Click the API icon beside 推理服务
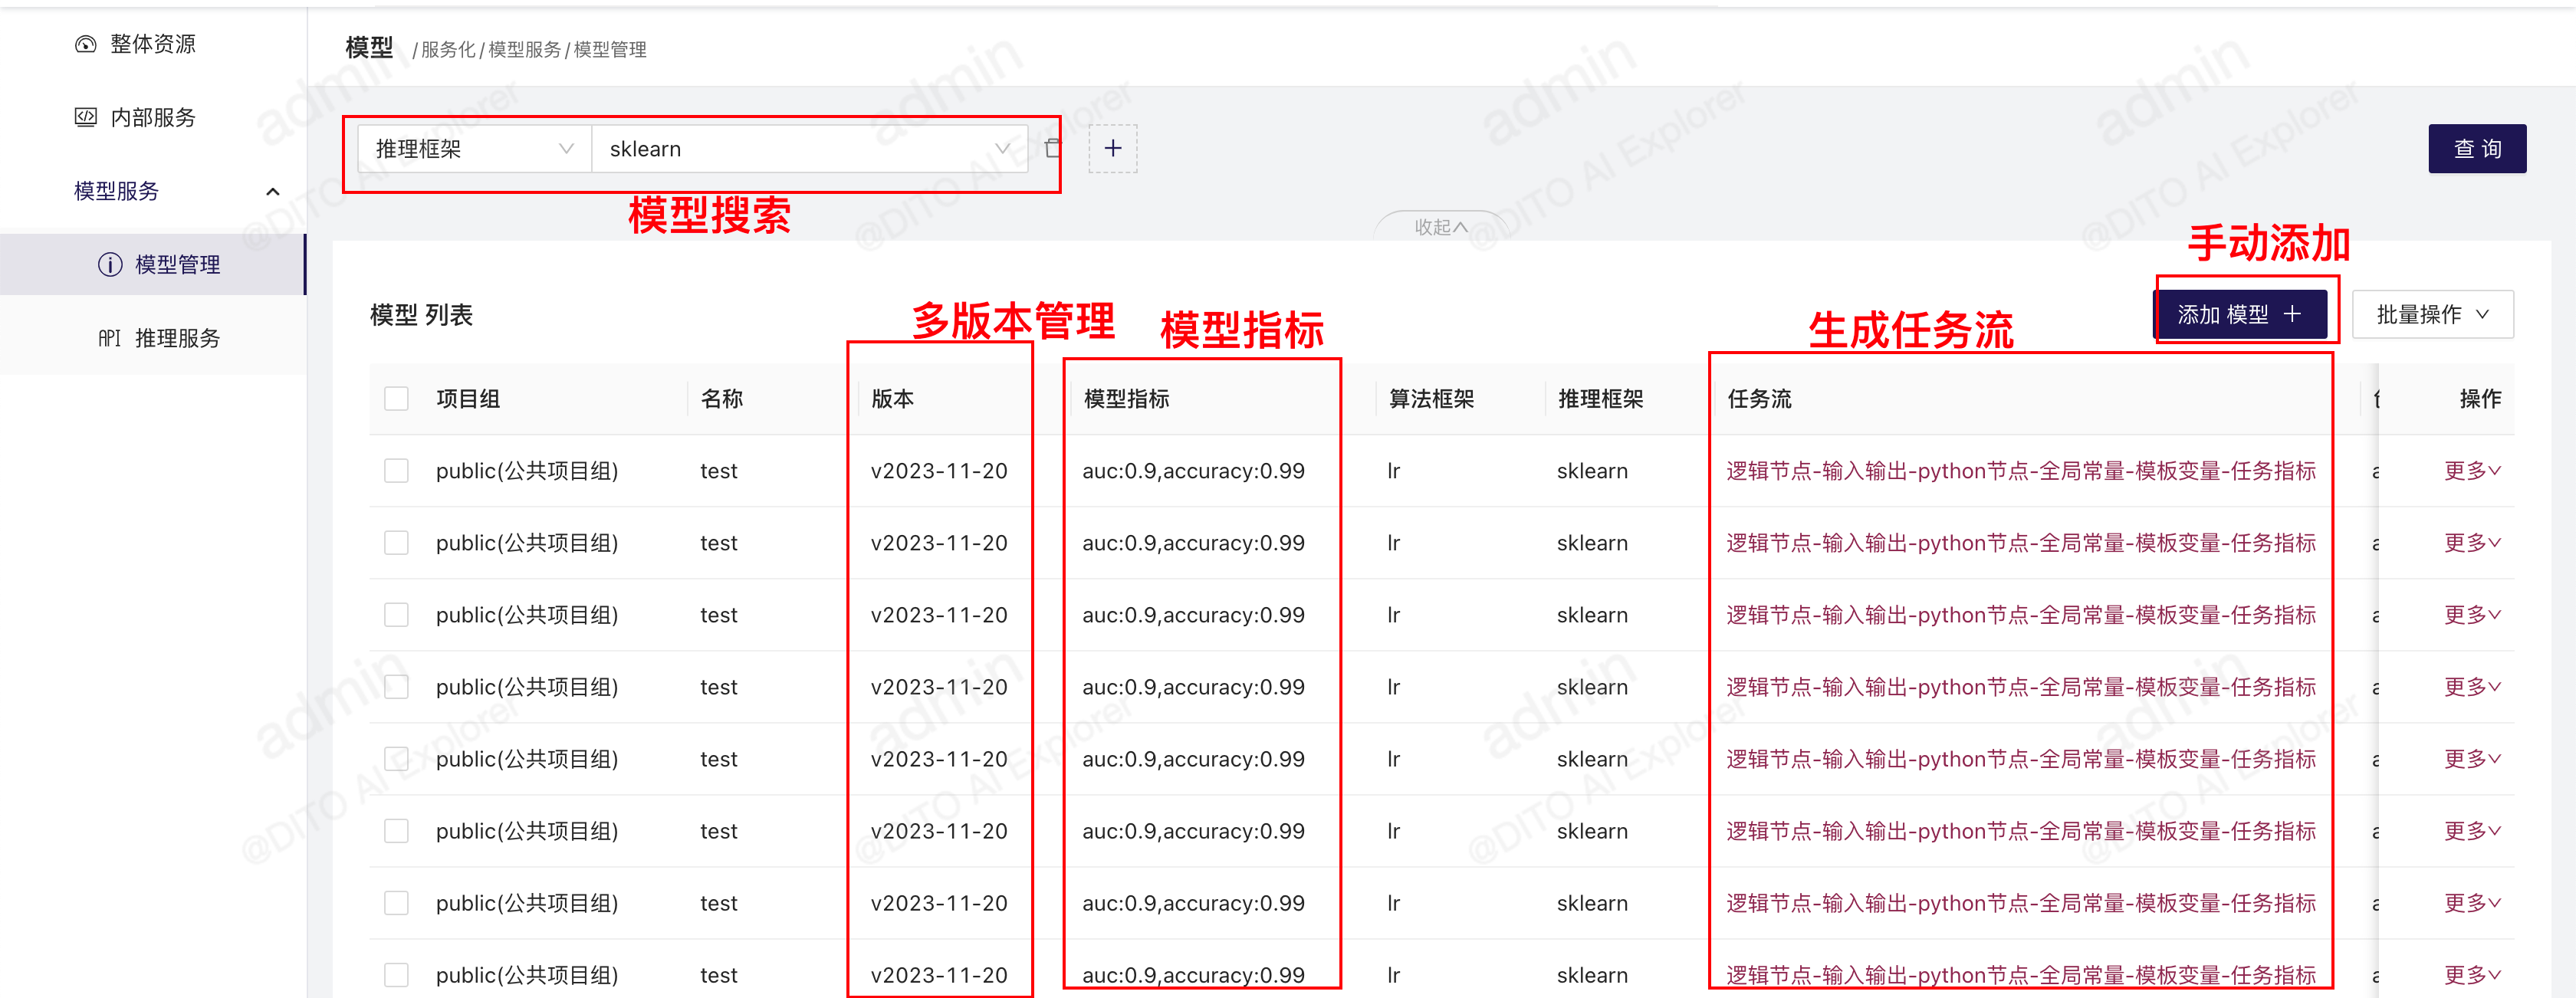The height and width of the screenshot is (998, 2576). pos(109,338)
